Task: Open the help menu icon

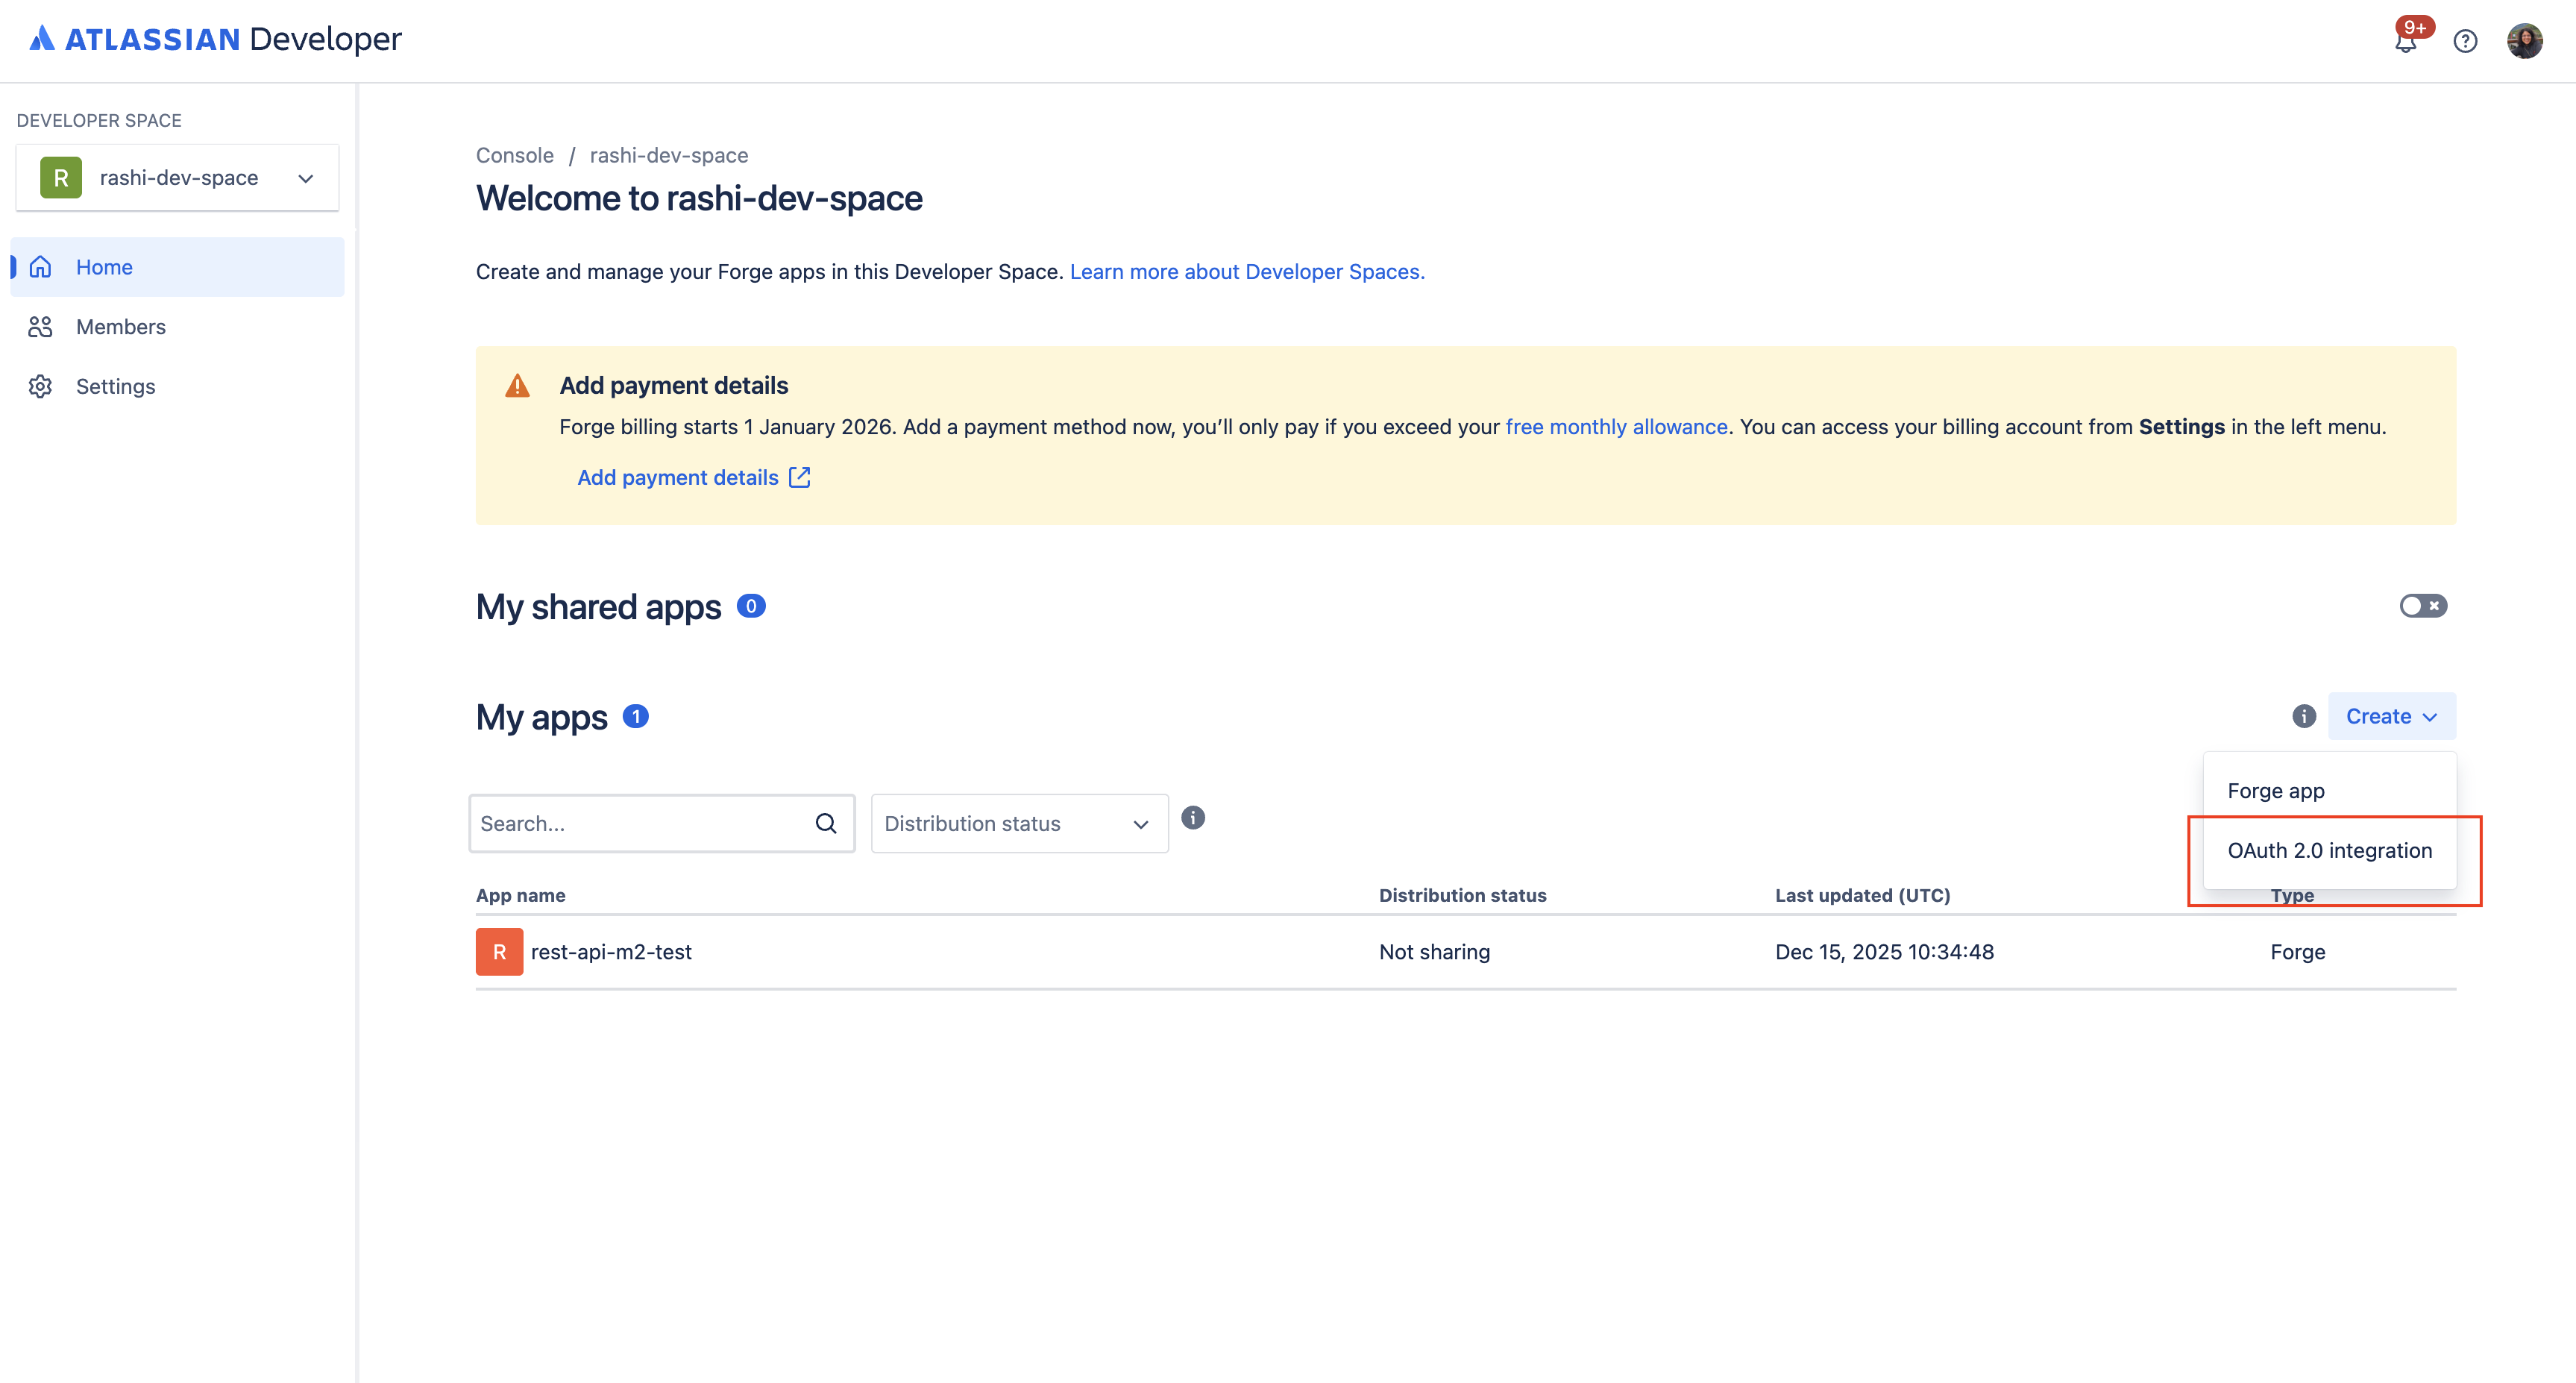Action: [x=2465, y=41]
